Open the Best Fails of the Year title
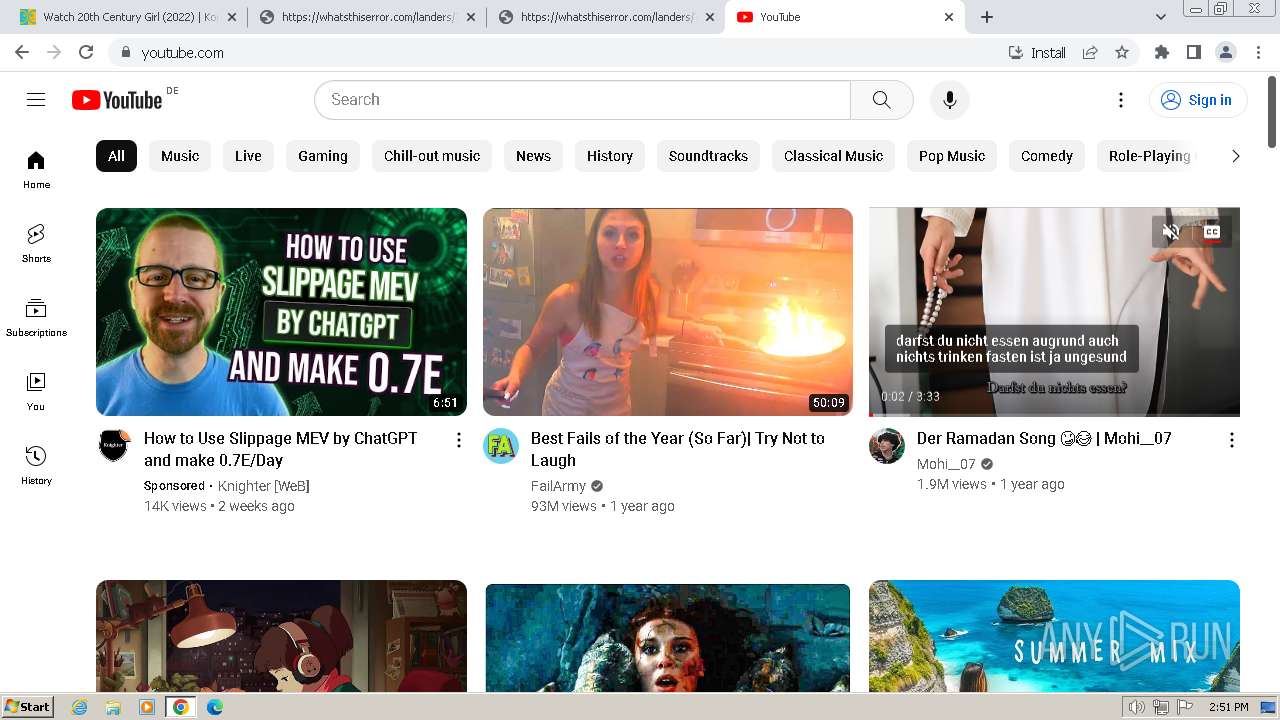Viewport: 1280px width, 720px height. (678, 449)
